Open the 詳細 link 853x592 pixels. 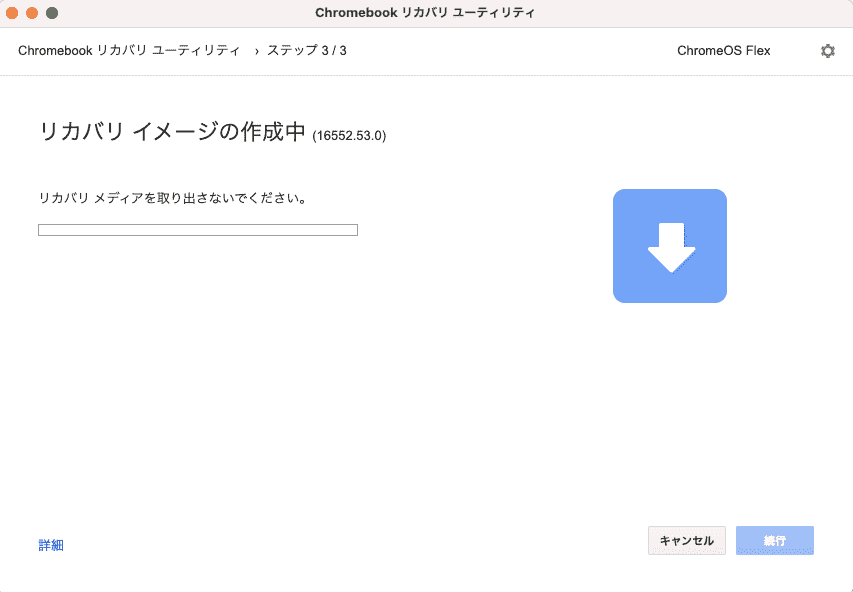pos(51,545)
